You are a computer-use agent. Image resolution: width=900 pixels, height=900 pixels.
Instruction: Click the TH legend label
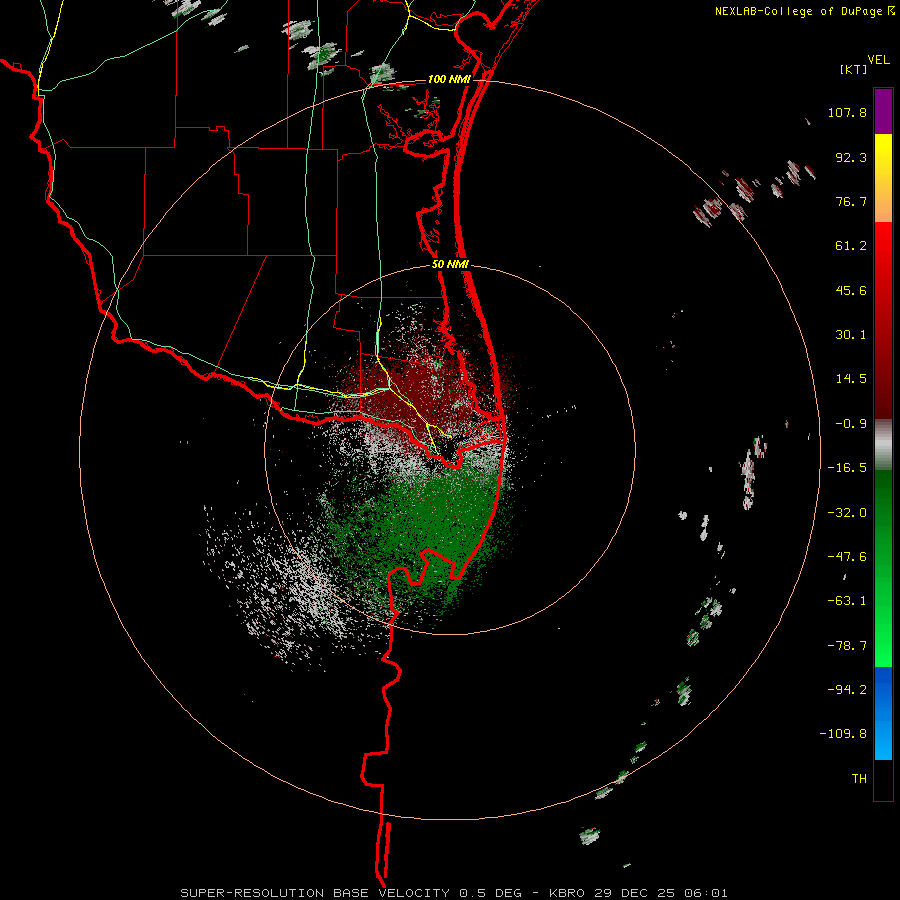859,779
